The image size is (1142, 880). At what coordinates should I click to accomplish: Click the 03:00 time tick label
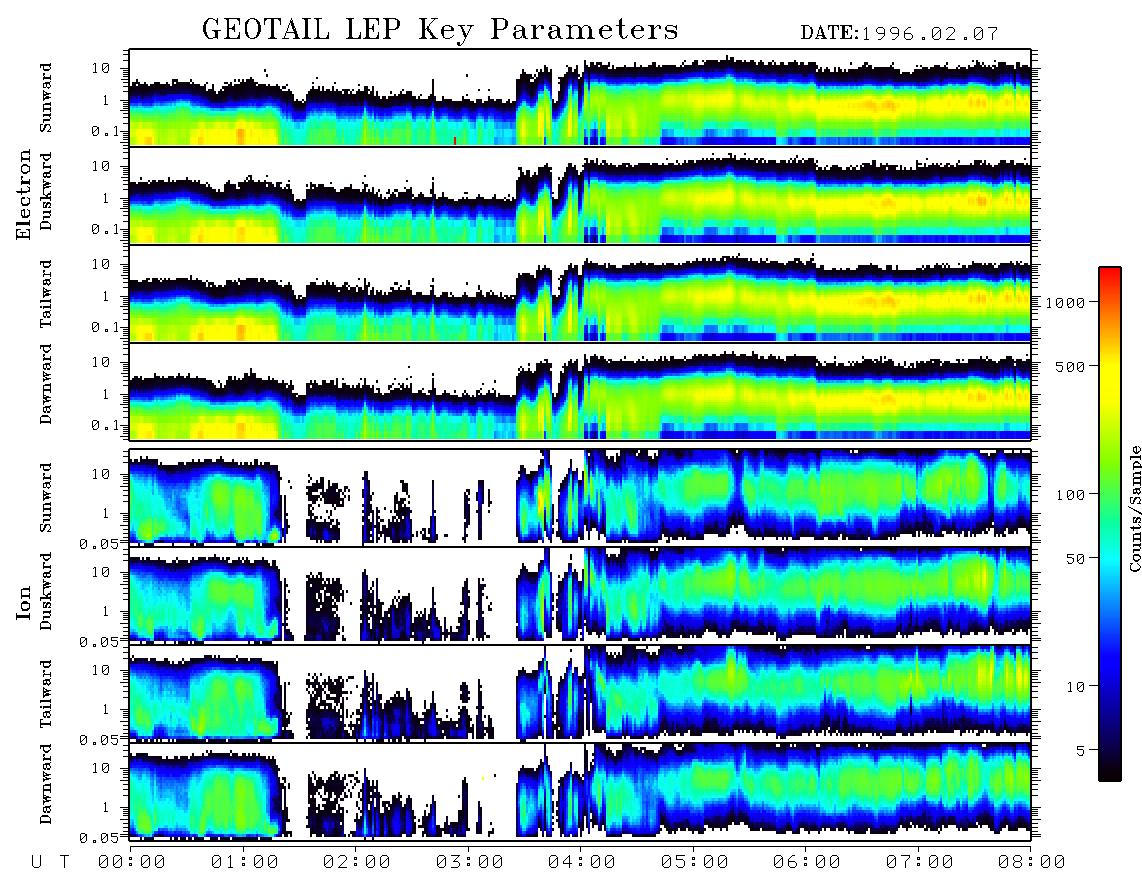(470, 862)
